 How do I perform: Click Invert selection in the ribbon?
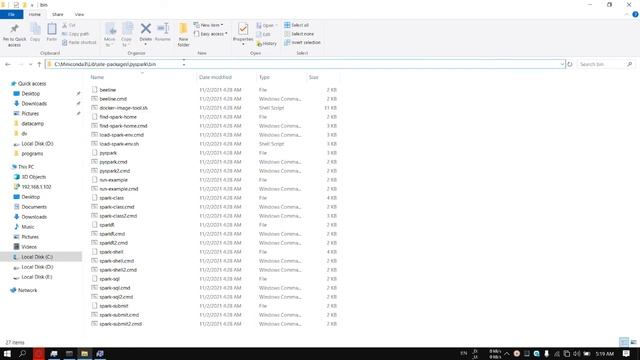(x=302, y=42)
